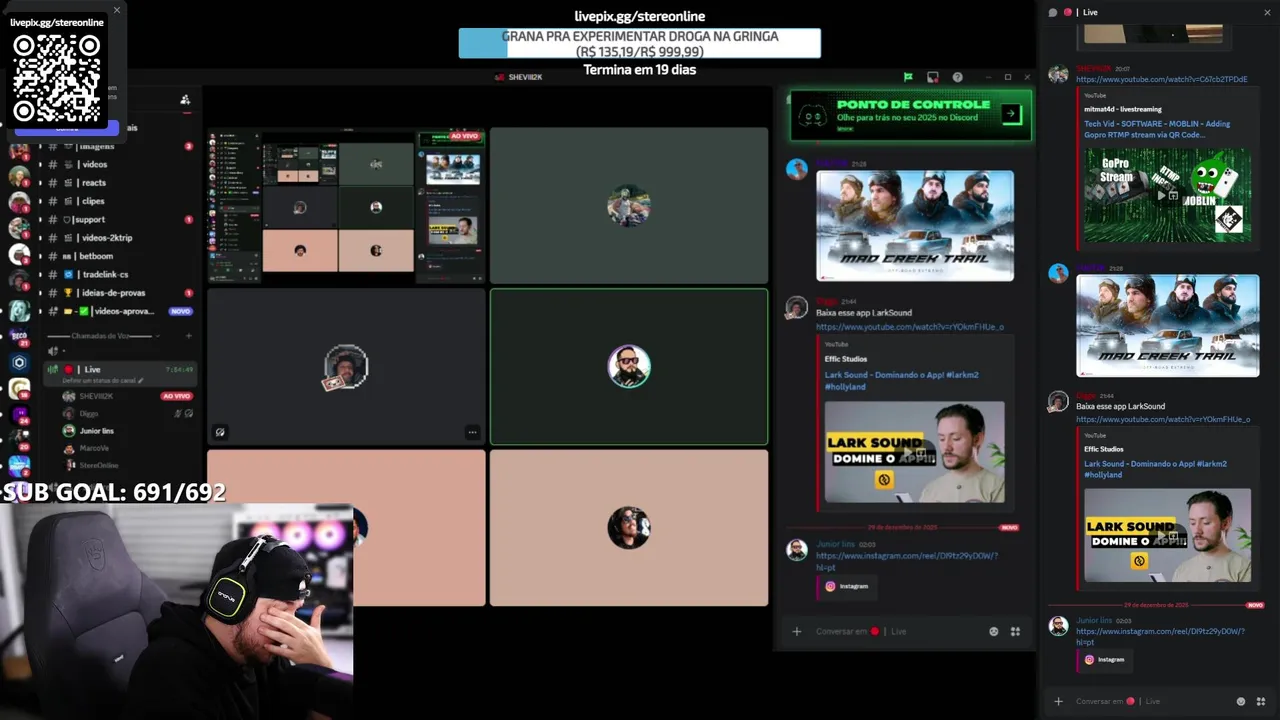
Task: Play Lark Sound thumbnail in overlay chat
Action: [1167, 535]
